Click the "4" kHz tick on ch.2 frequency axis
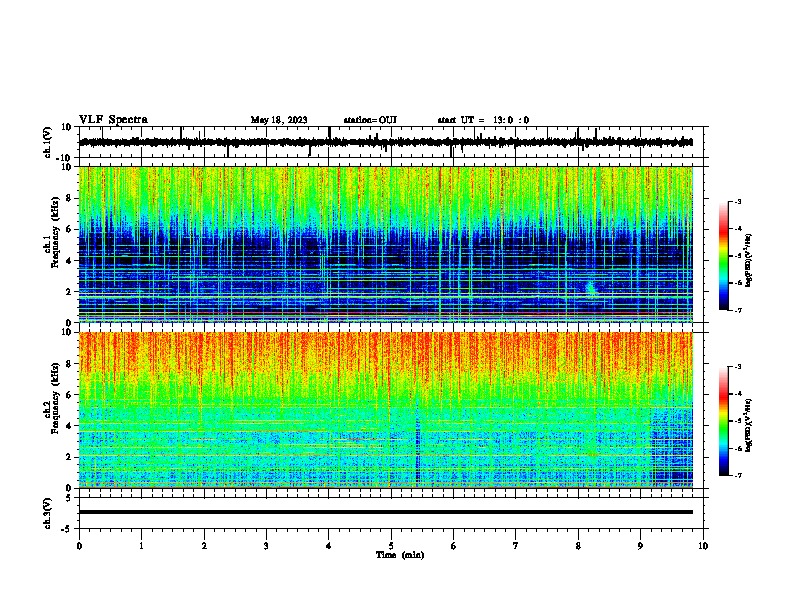Viewport: 792px width, 612px height. coord(70,426)
